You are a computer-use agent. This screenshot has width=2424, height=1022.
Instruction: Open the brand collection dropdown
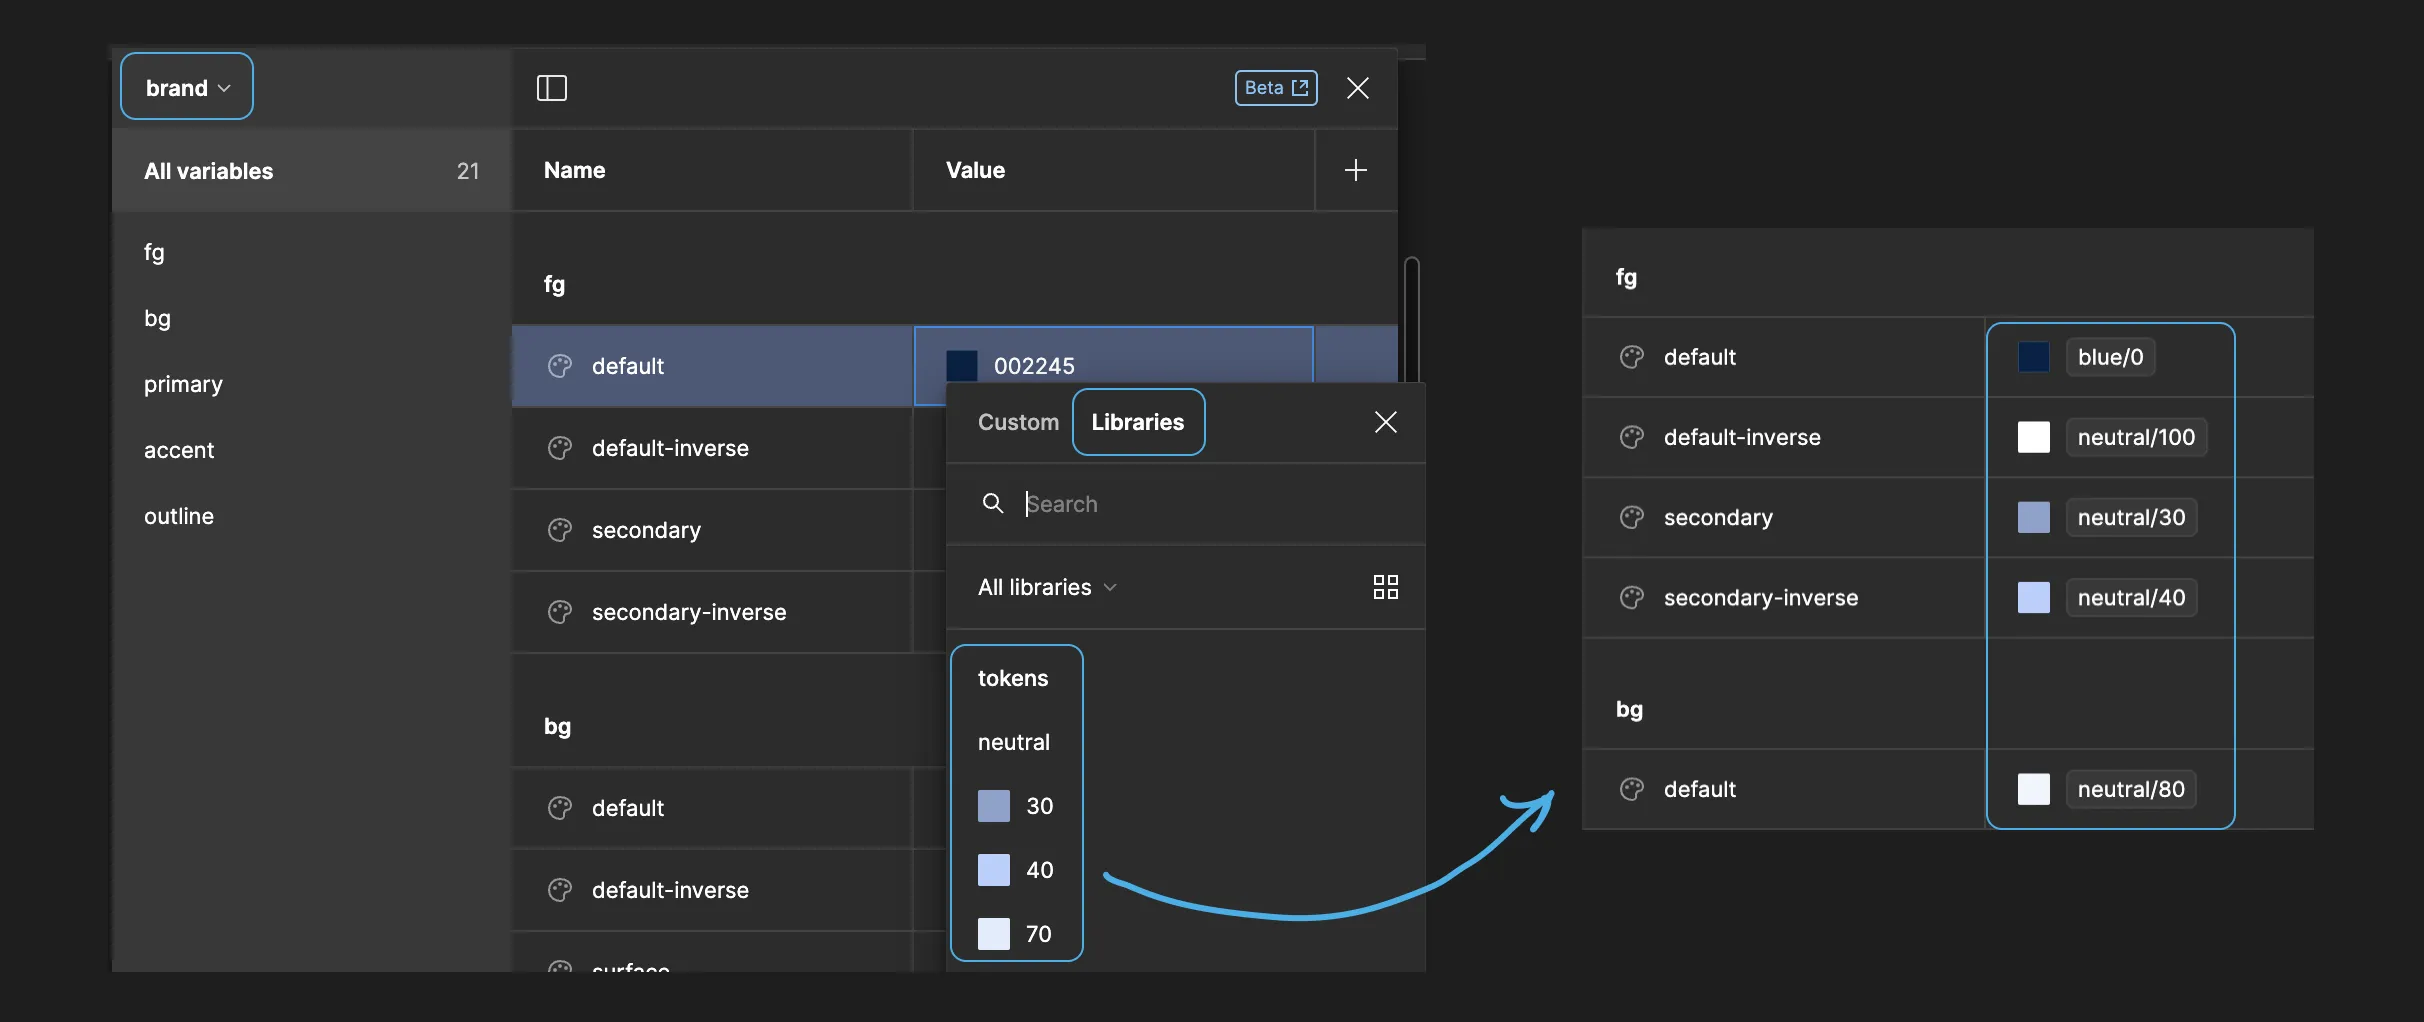[187, 88]
